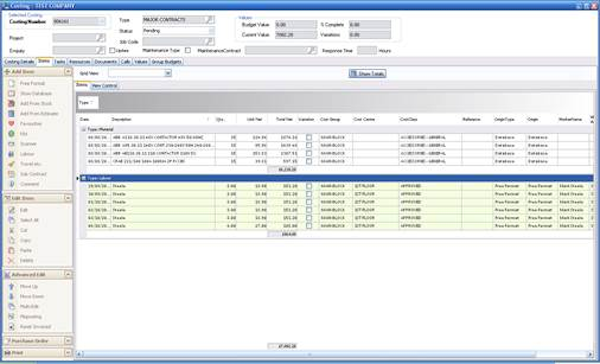Image resolution: width=600 pixels, height=364 pixels.
Task: Add item from Stock icon
Action: [12, 103]
